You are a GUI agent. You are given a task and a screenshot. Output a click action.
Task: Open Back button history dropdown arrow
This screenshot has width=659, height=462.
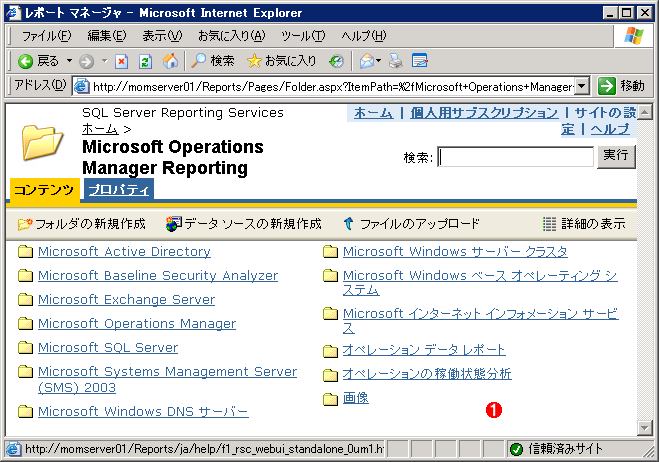(69, 61)
